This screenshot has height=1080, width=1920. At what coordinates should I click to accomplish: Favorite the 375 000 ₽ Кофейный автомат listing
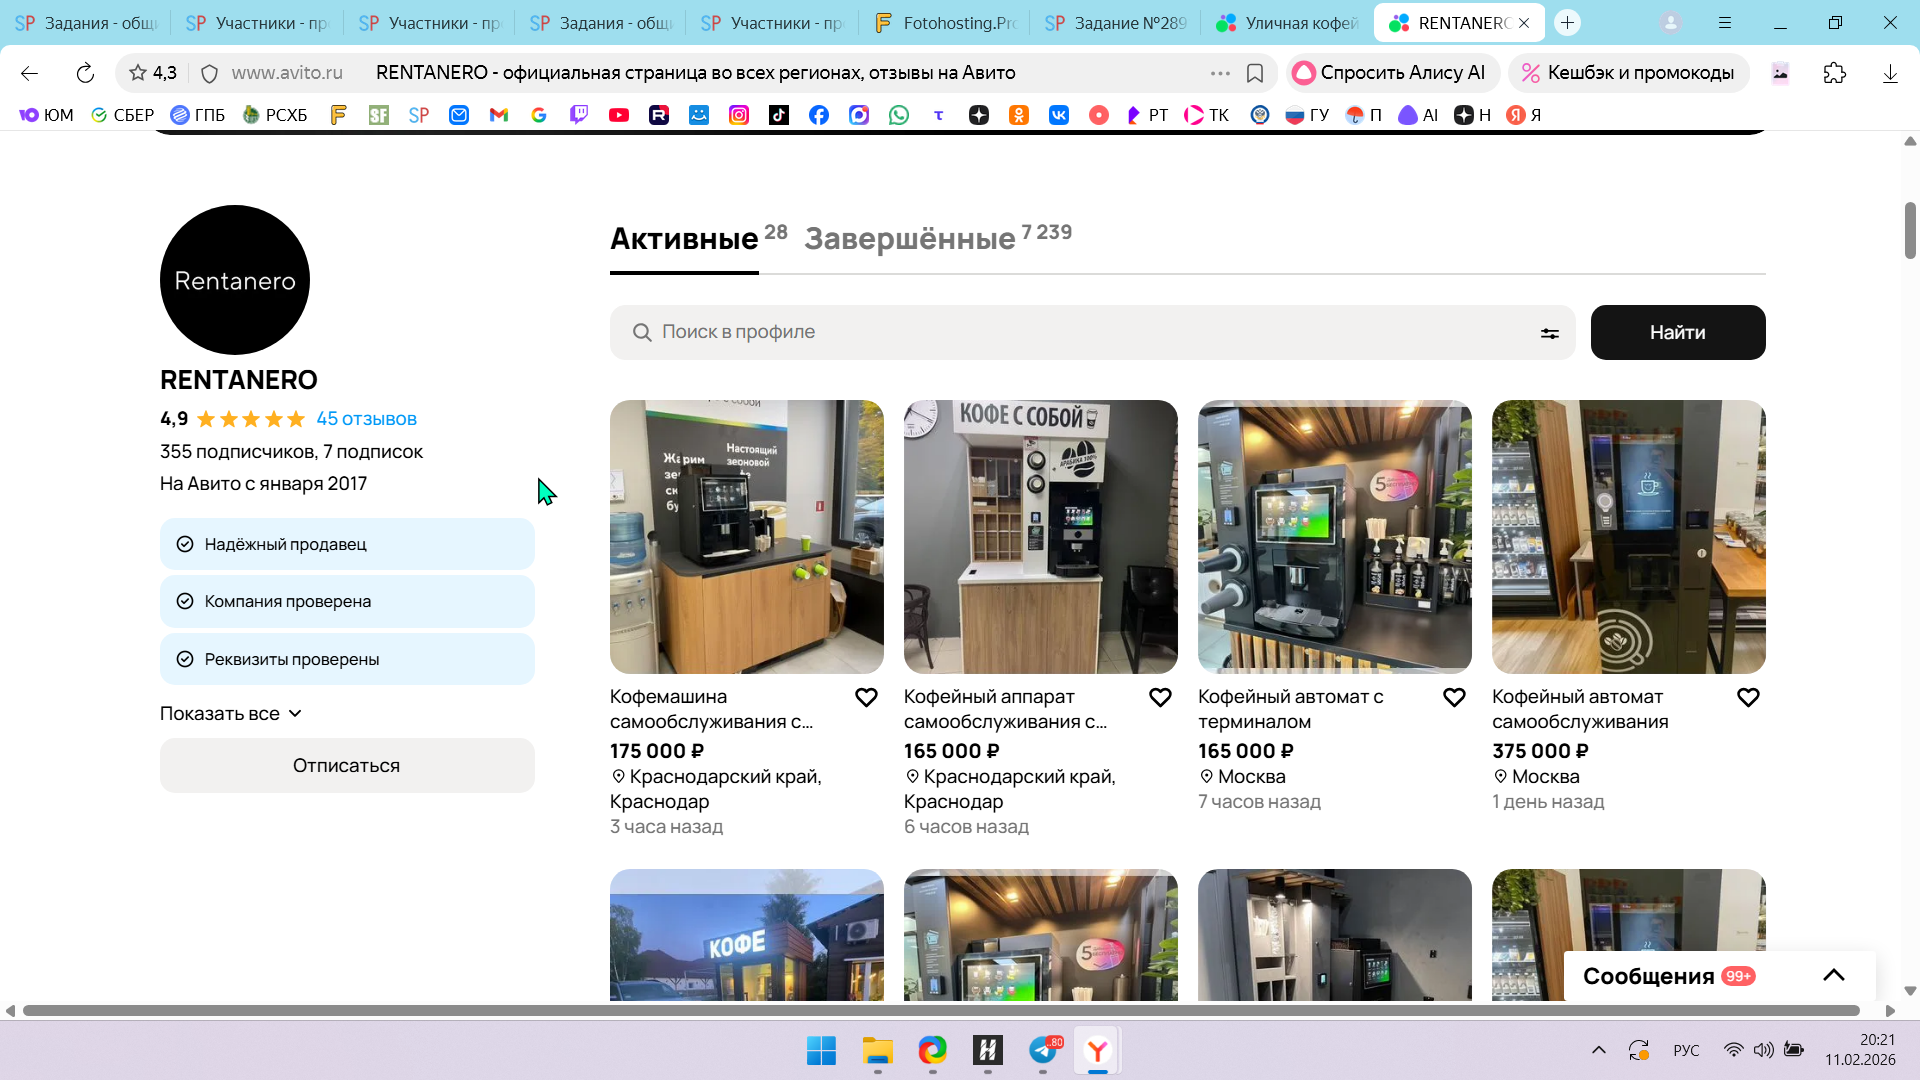point(1748,697)
